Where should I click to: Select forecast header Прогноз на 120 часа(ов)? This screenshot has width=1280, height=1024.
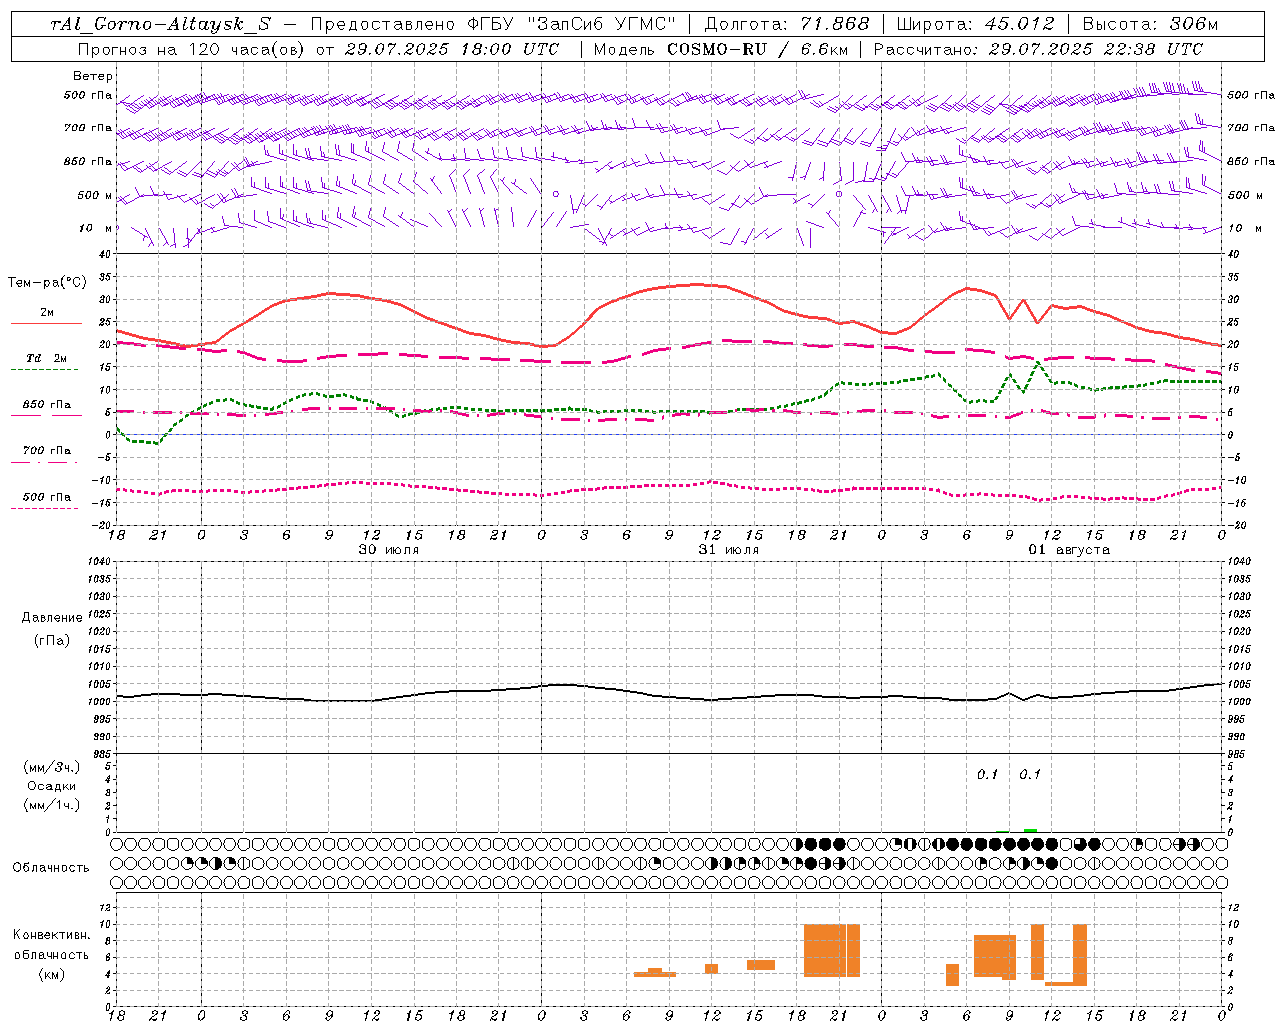(191, 49)
